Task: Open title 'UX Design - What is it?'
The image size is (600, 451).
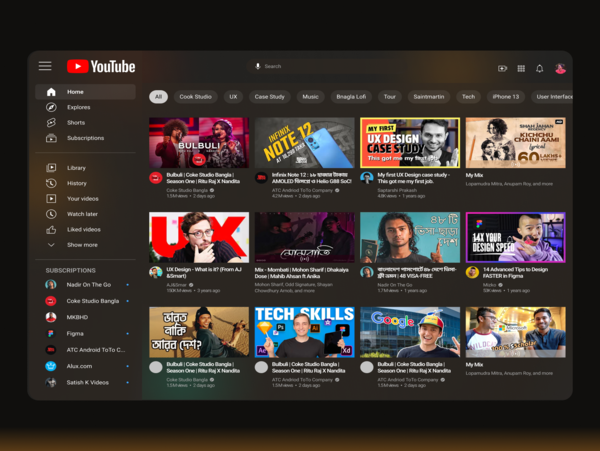Action: (204, 273)
